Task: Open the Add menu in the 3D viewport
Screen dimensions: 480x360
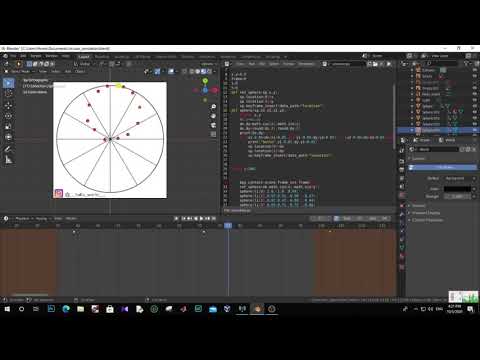Action: pyautogui.click(x=68, y=71)
